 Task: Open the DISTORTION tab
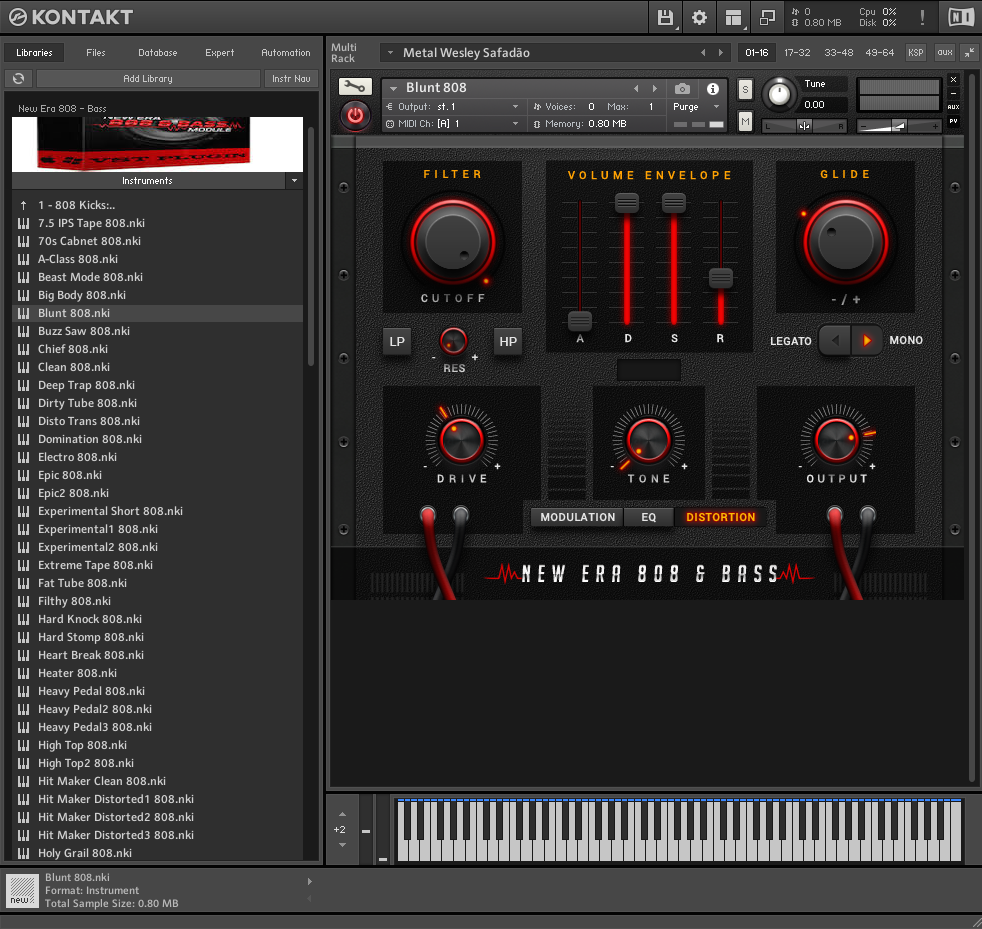pos(720,517)
